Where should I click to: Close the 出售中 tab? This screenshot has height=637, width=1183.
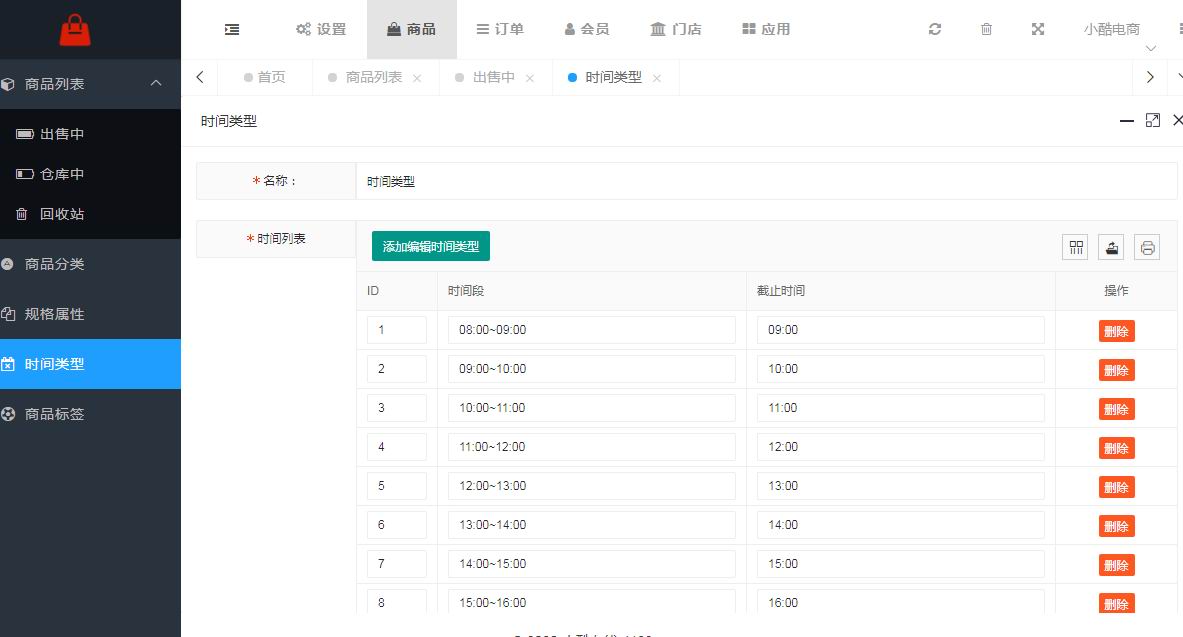[530, 78]
